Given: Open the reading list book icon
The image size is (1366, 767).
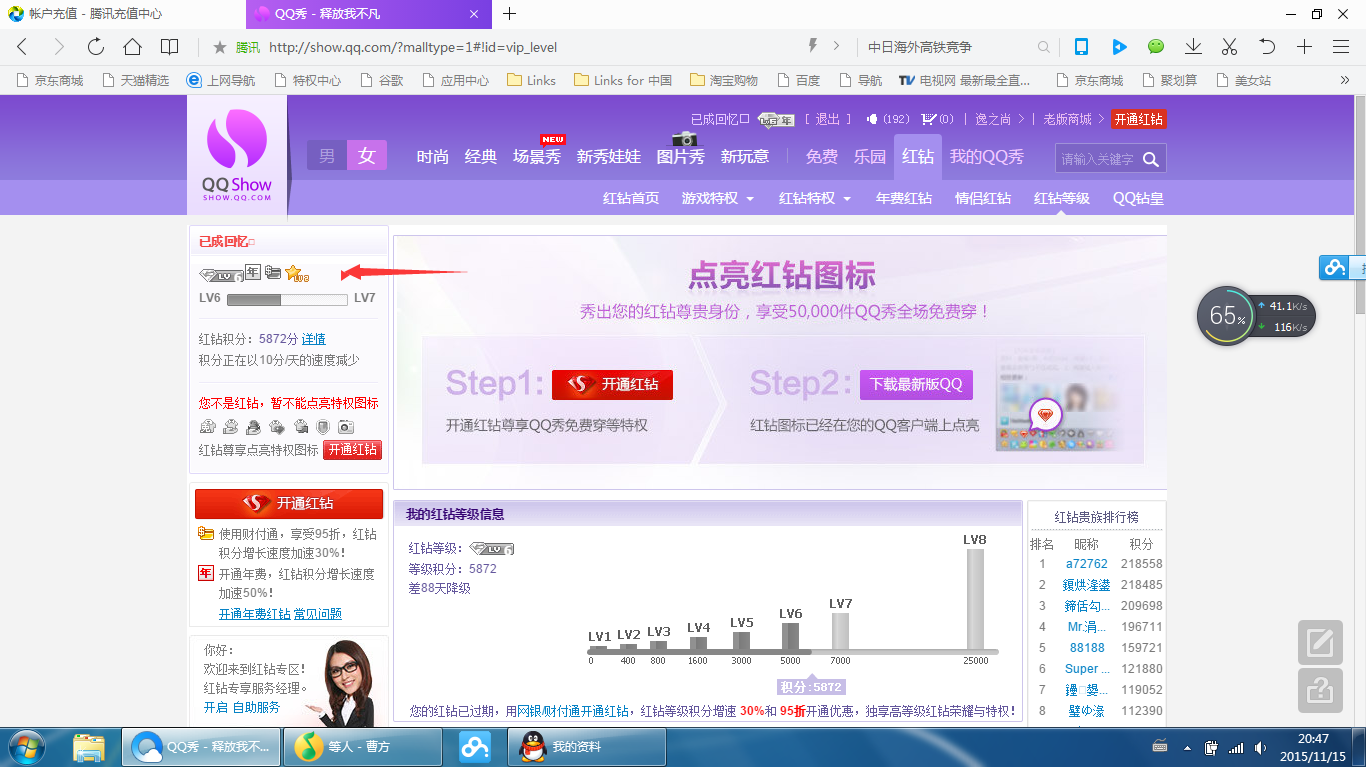Looking at the screenshot, I should click(170, 47).
